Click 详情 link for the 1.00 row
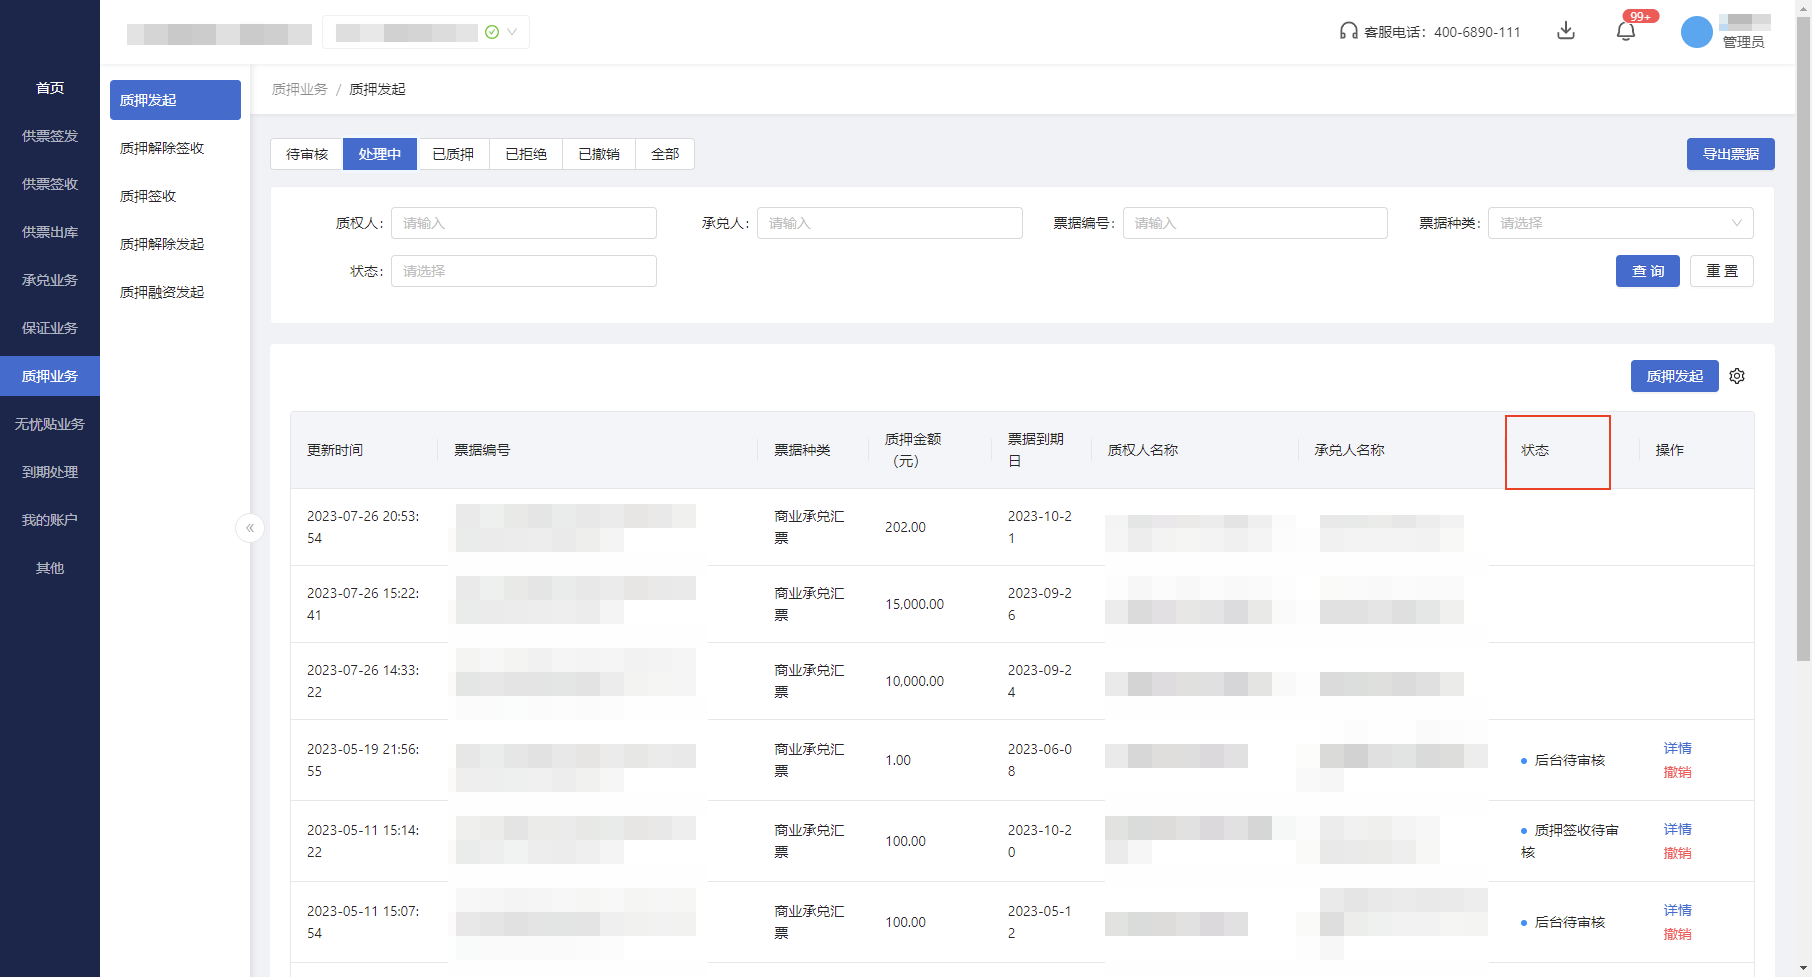Viewport: 1812px width, 977px height. 1677,748
